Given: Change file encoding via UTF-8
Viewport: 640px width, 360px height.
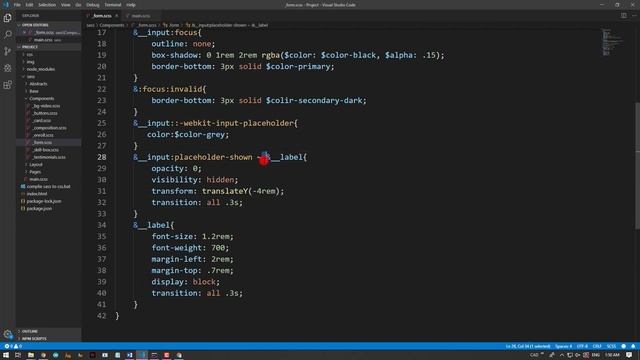Looking at the screenshot, I should pyautogui.click(x=582, y=346).
